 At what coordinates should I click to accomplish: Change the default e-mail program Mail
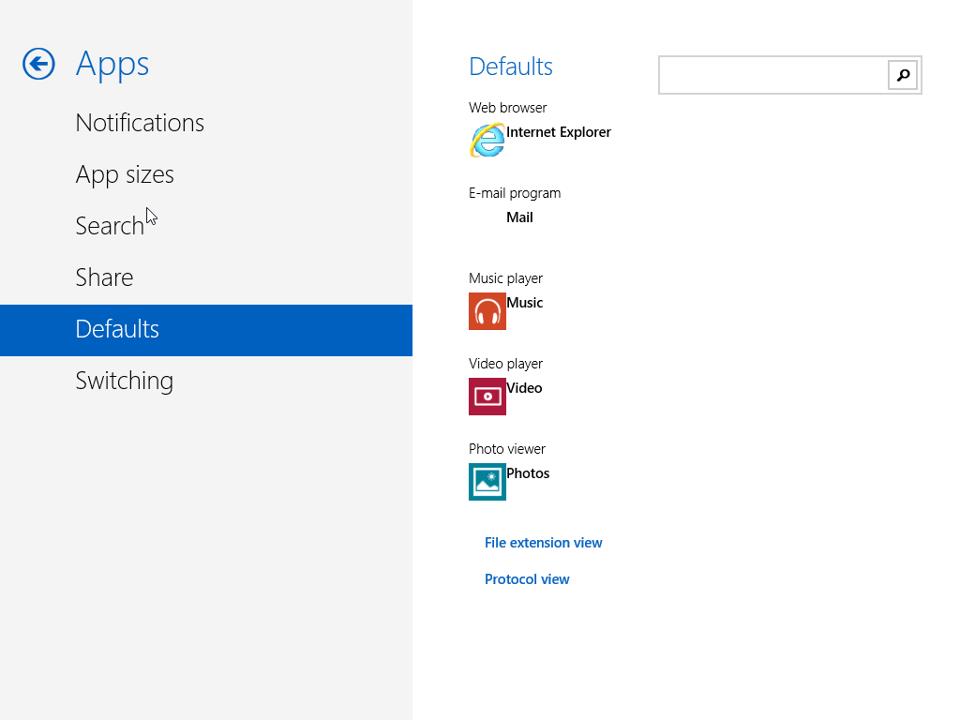(x=519, y=217)
